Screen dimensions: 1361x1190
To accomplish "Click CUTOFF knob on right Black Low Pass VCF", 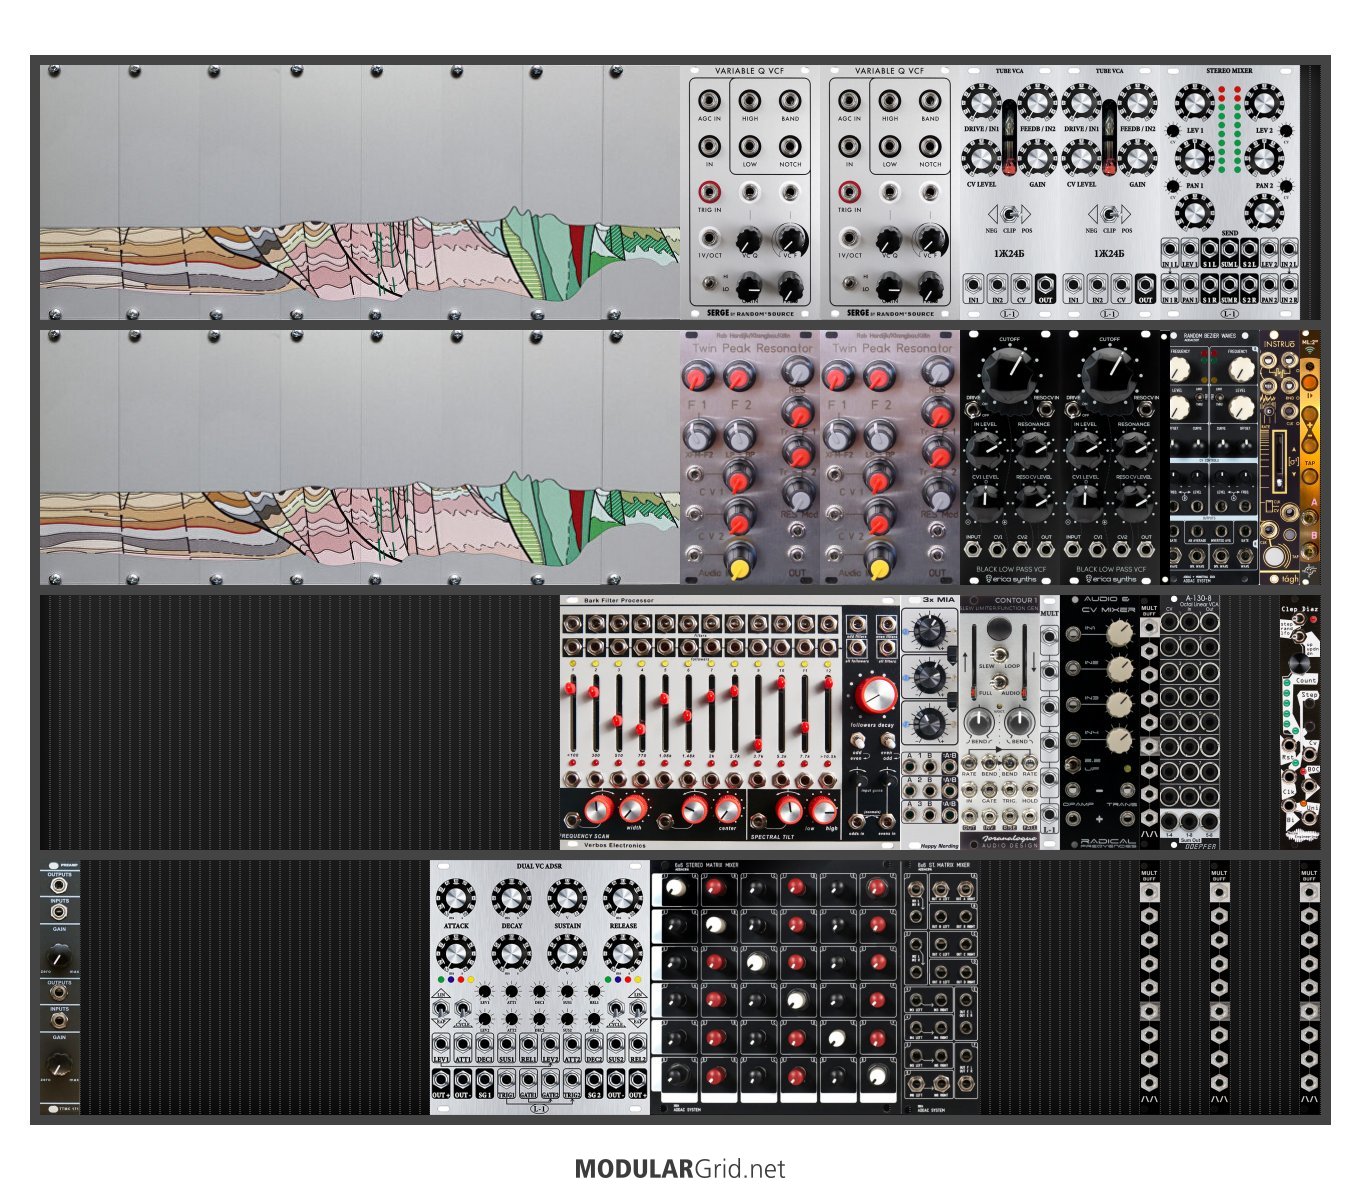I will pyautogui.click(x=1109, y=374).
